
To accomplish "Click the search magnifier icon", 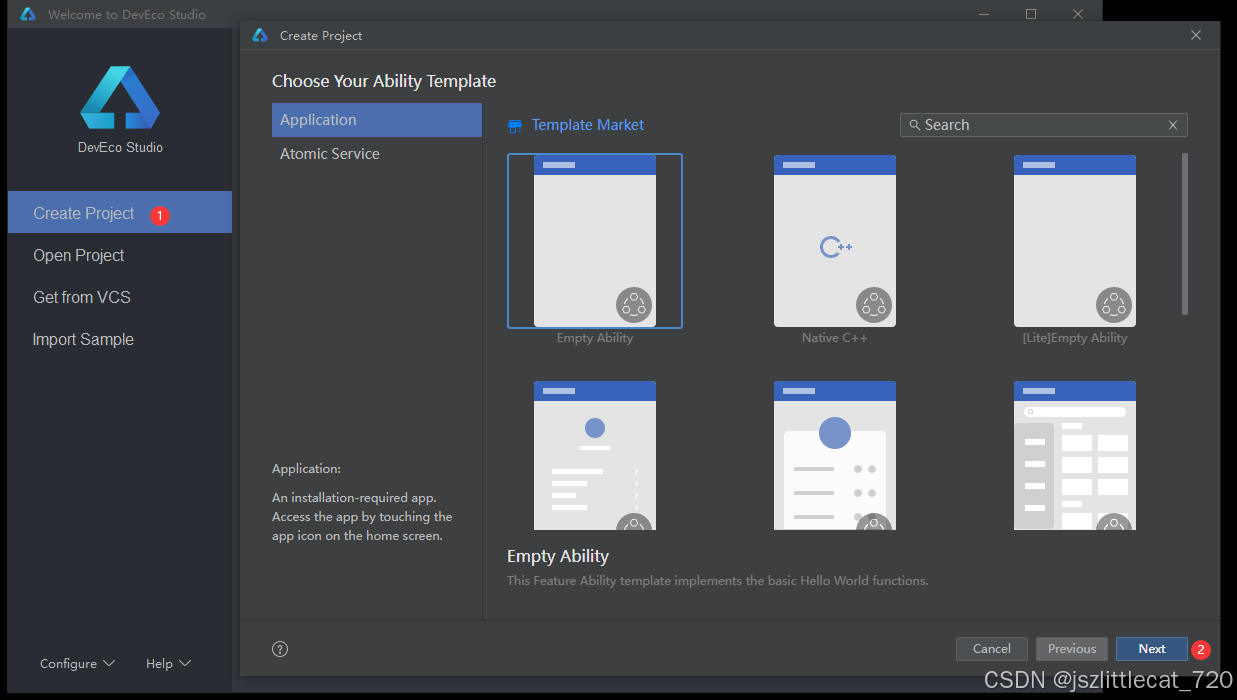I will click(914, 125).
